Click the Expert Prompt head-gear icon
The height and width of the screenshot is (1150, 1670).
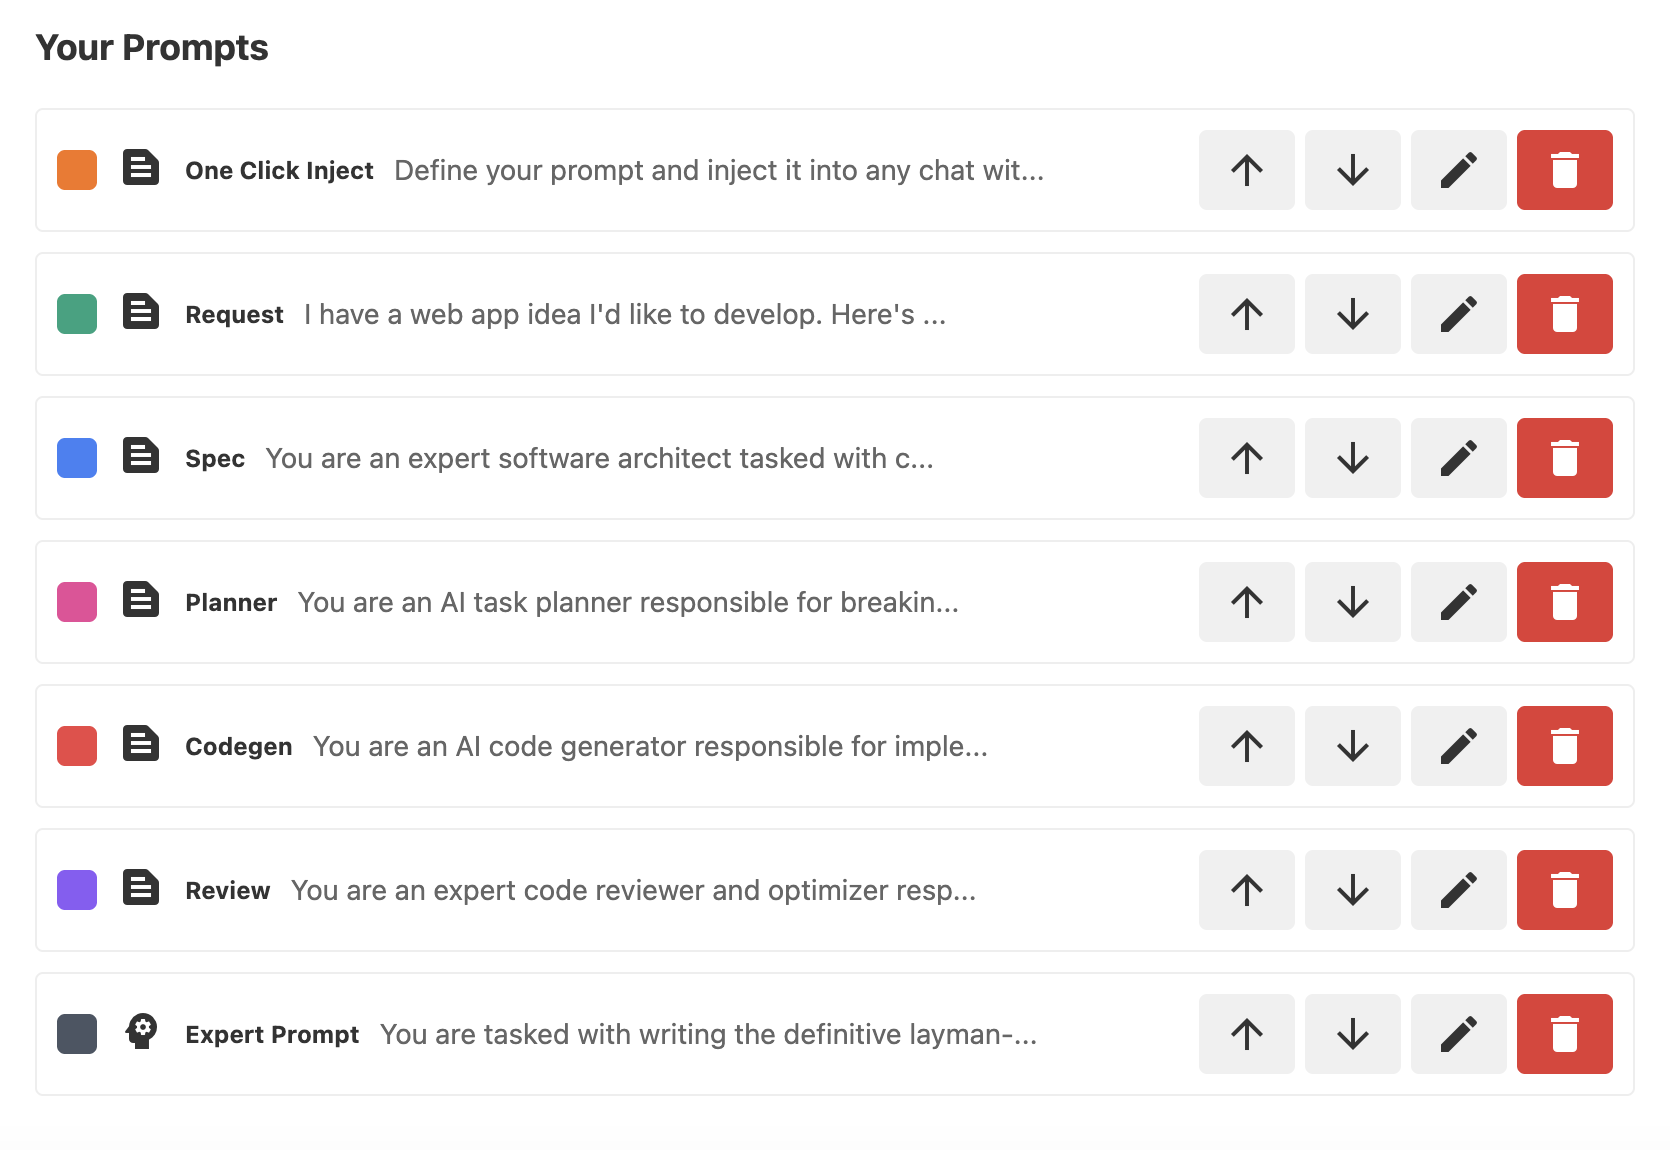[x=141, y=1032]
